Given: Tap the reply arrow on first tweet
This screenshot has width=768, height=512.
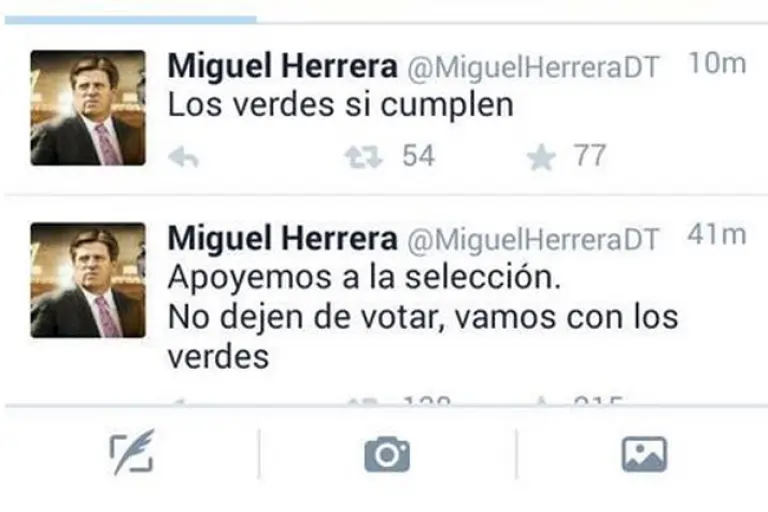Looking at the screenshot, I should click(183, 158).
